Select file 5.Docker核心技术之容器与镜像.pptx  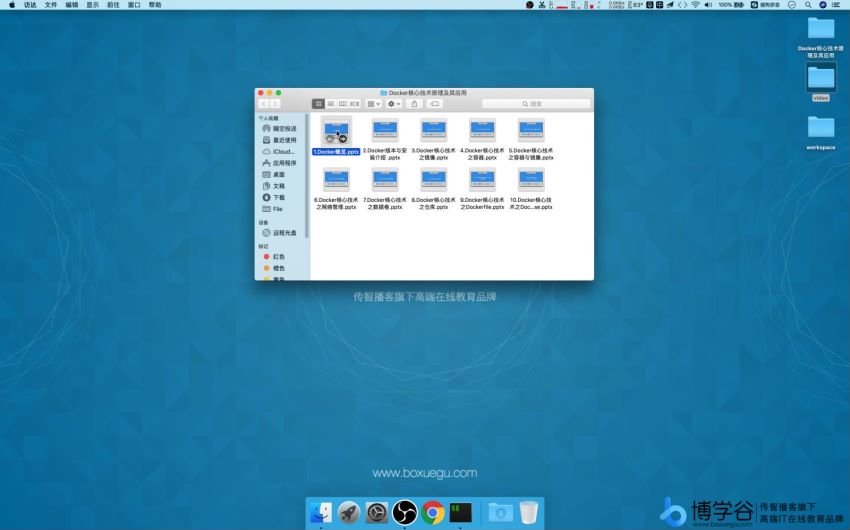[x=531, y=139]
